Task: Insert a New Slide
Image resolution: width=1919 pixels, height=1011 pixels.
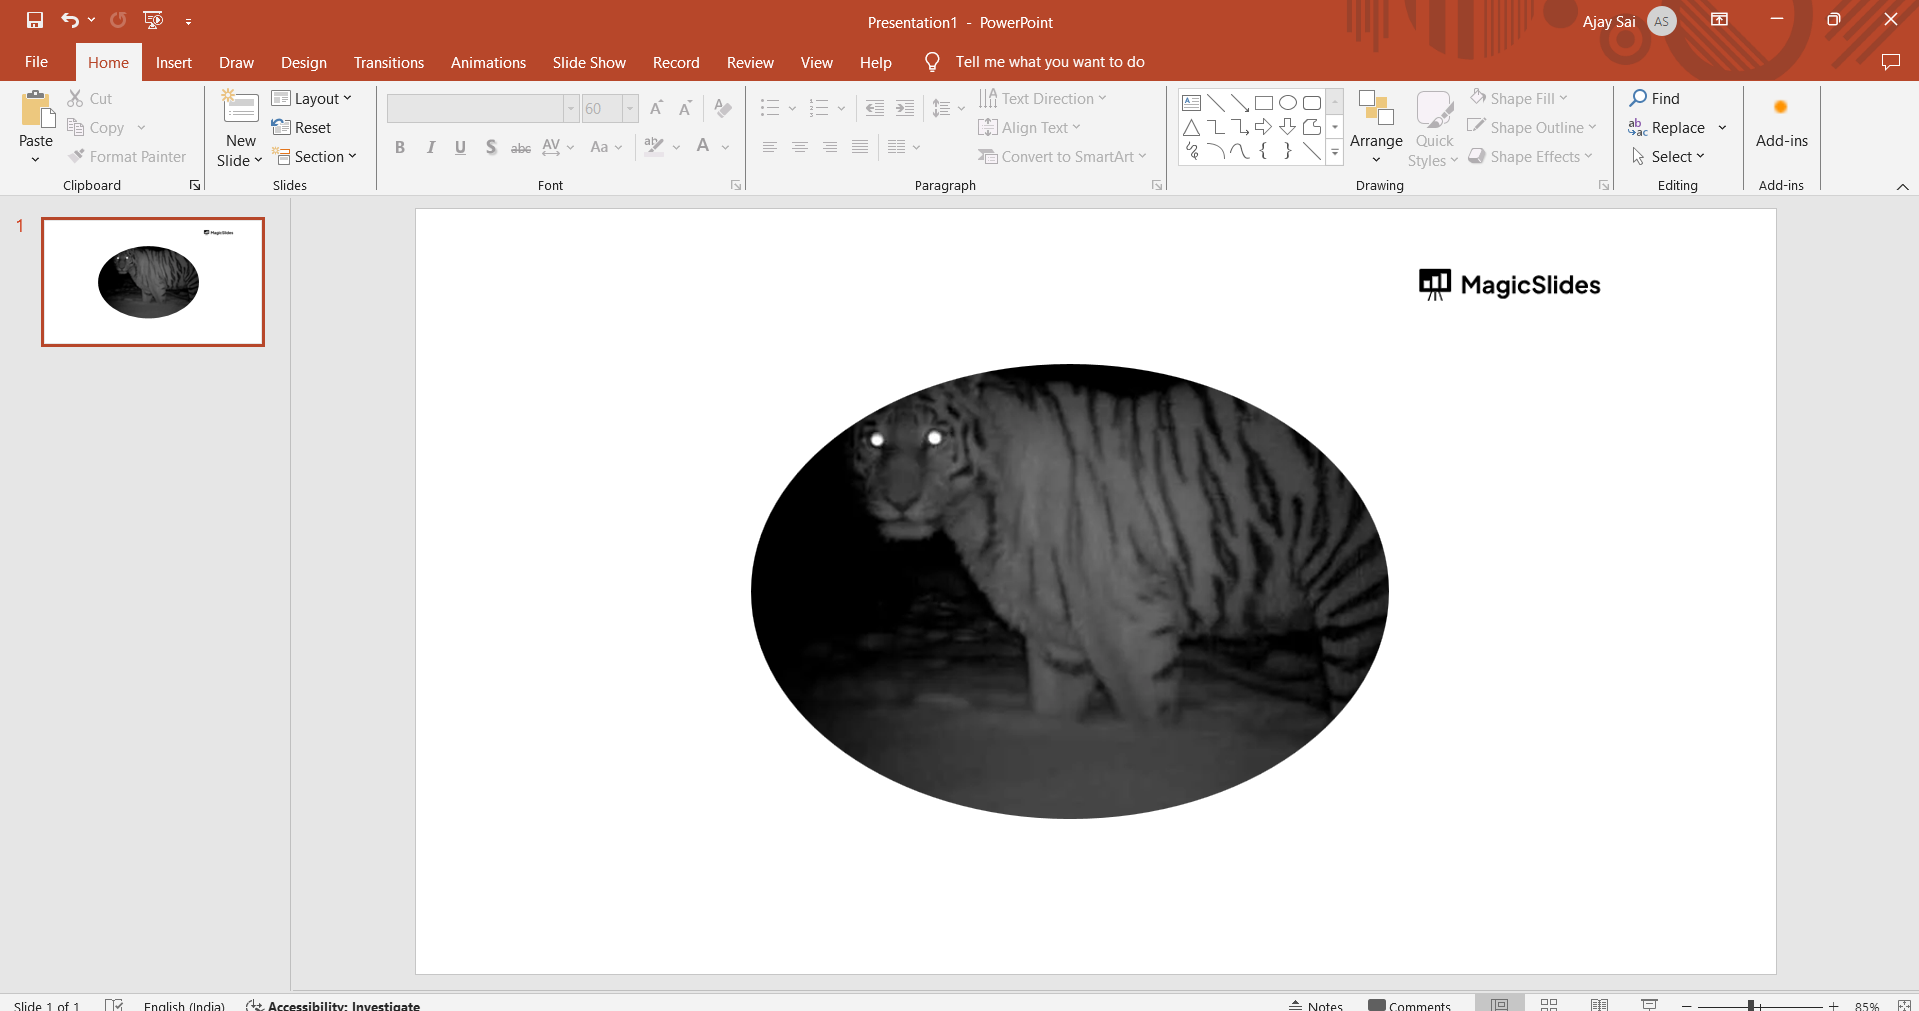Action: [x=240, y=108]
